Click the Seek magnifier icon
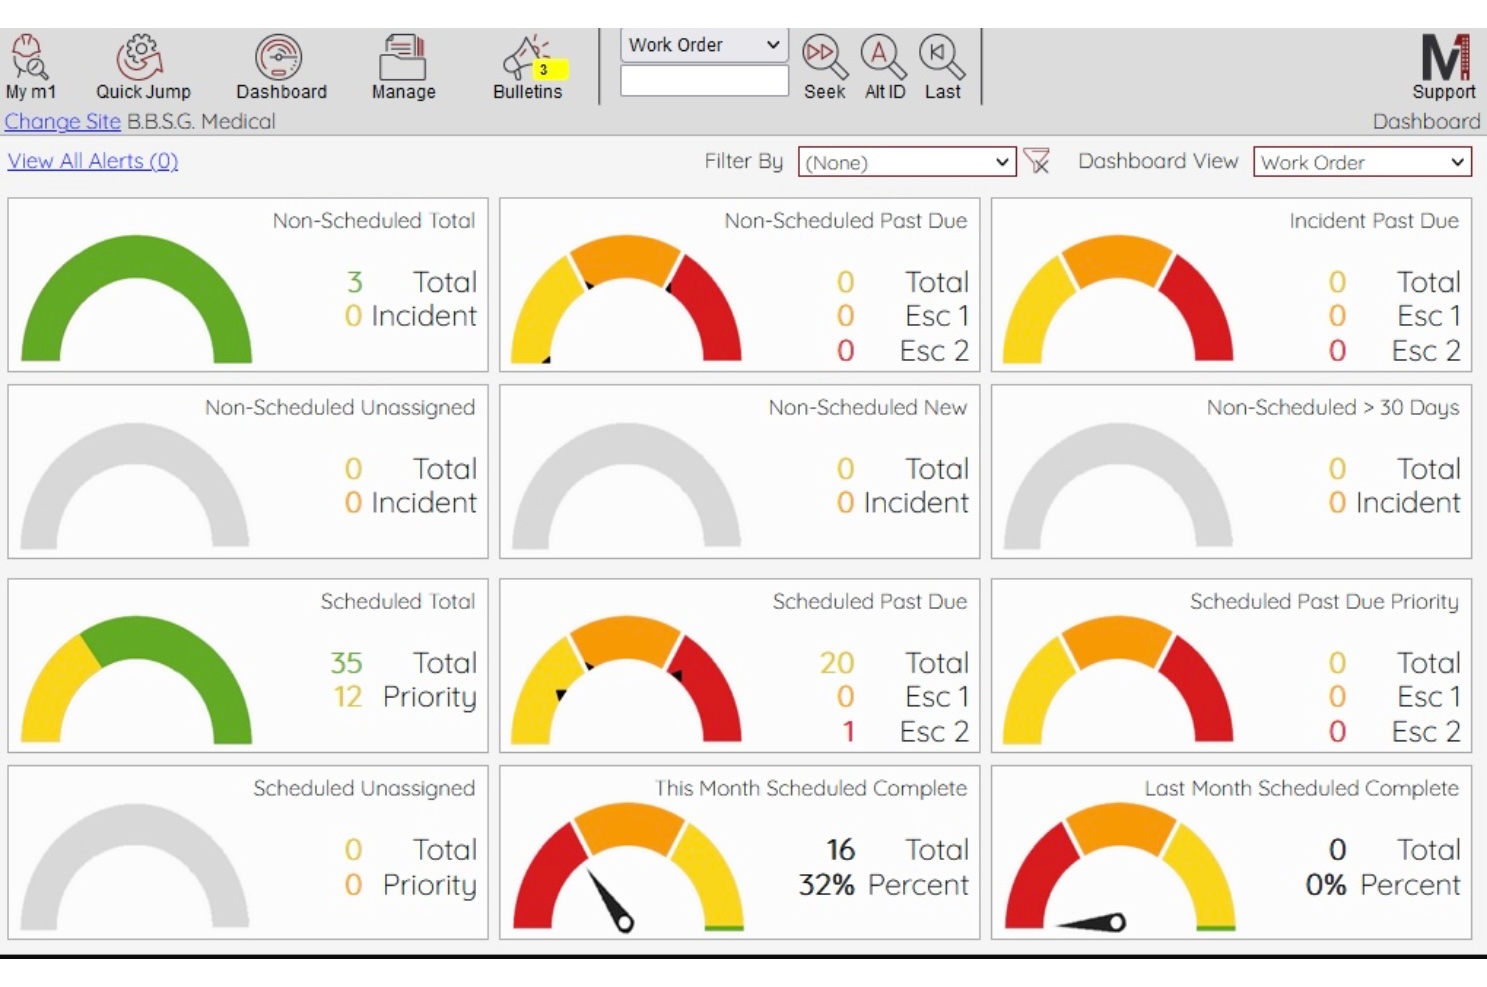Screen dimensions: 1487x987 [824, 58]
